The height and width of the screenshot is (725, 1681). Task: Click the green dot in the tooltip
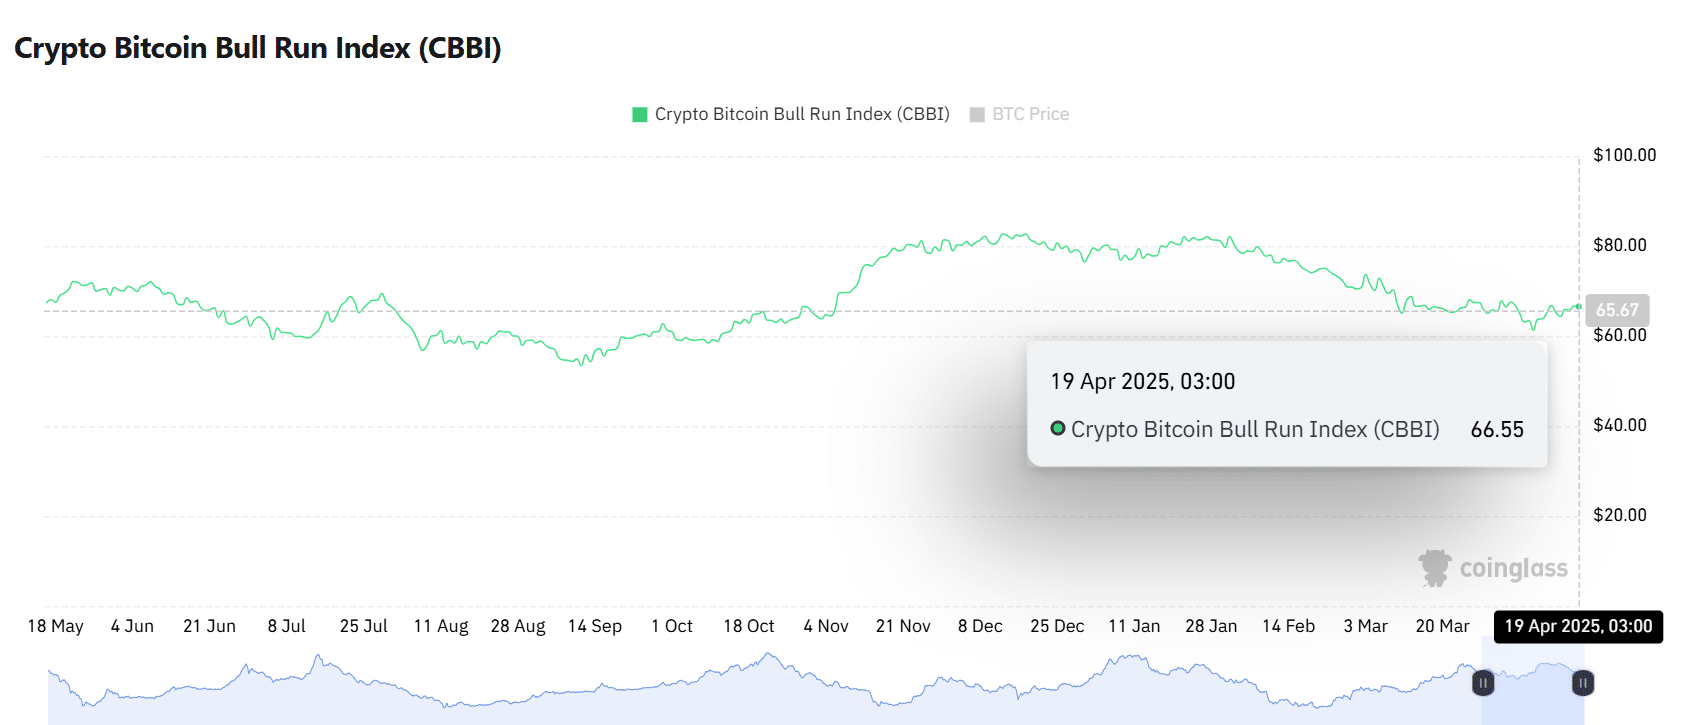click(1058, 430)
